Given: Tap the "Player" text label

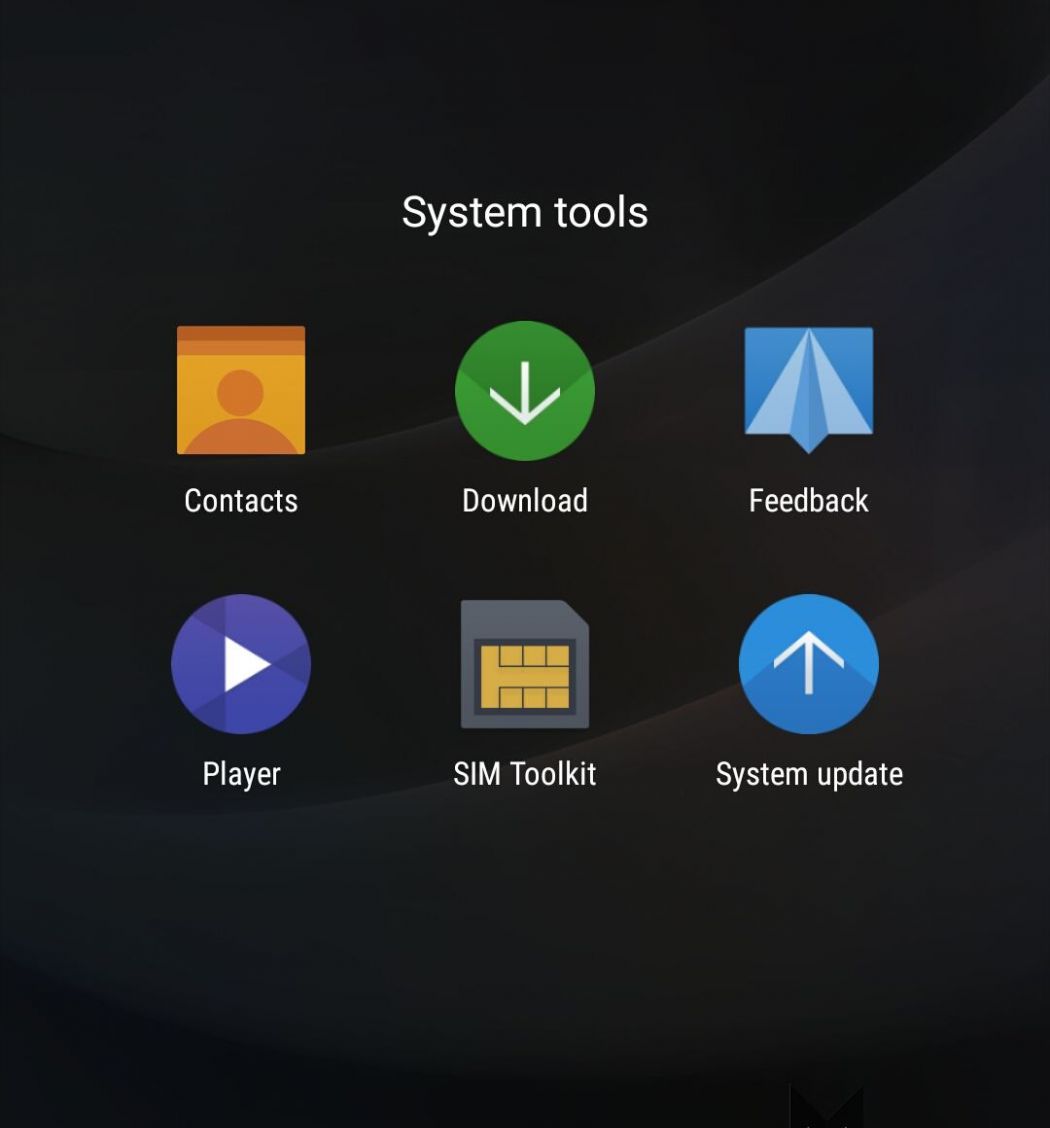Looking at the screenshot, I should 241,774.
